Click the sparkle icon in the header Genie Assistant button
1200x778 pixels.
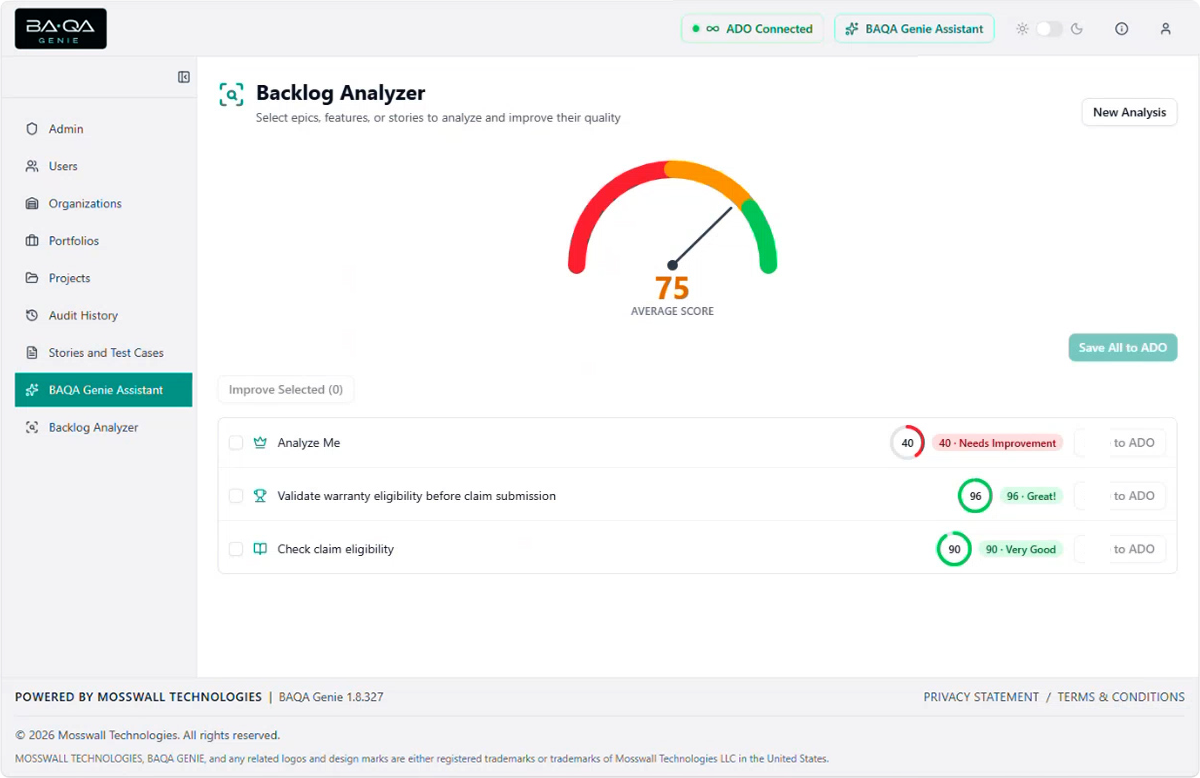pos(852,29)
